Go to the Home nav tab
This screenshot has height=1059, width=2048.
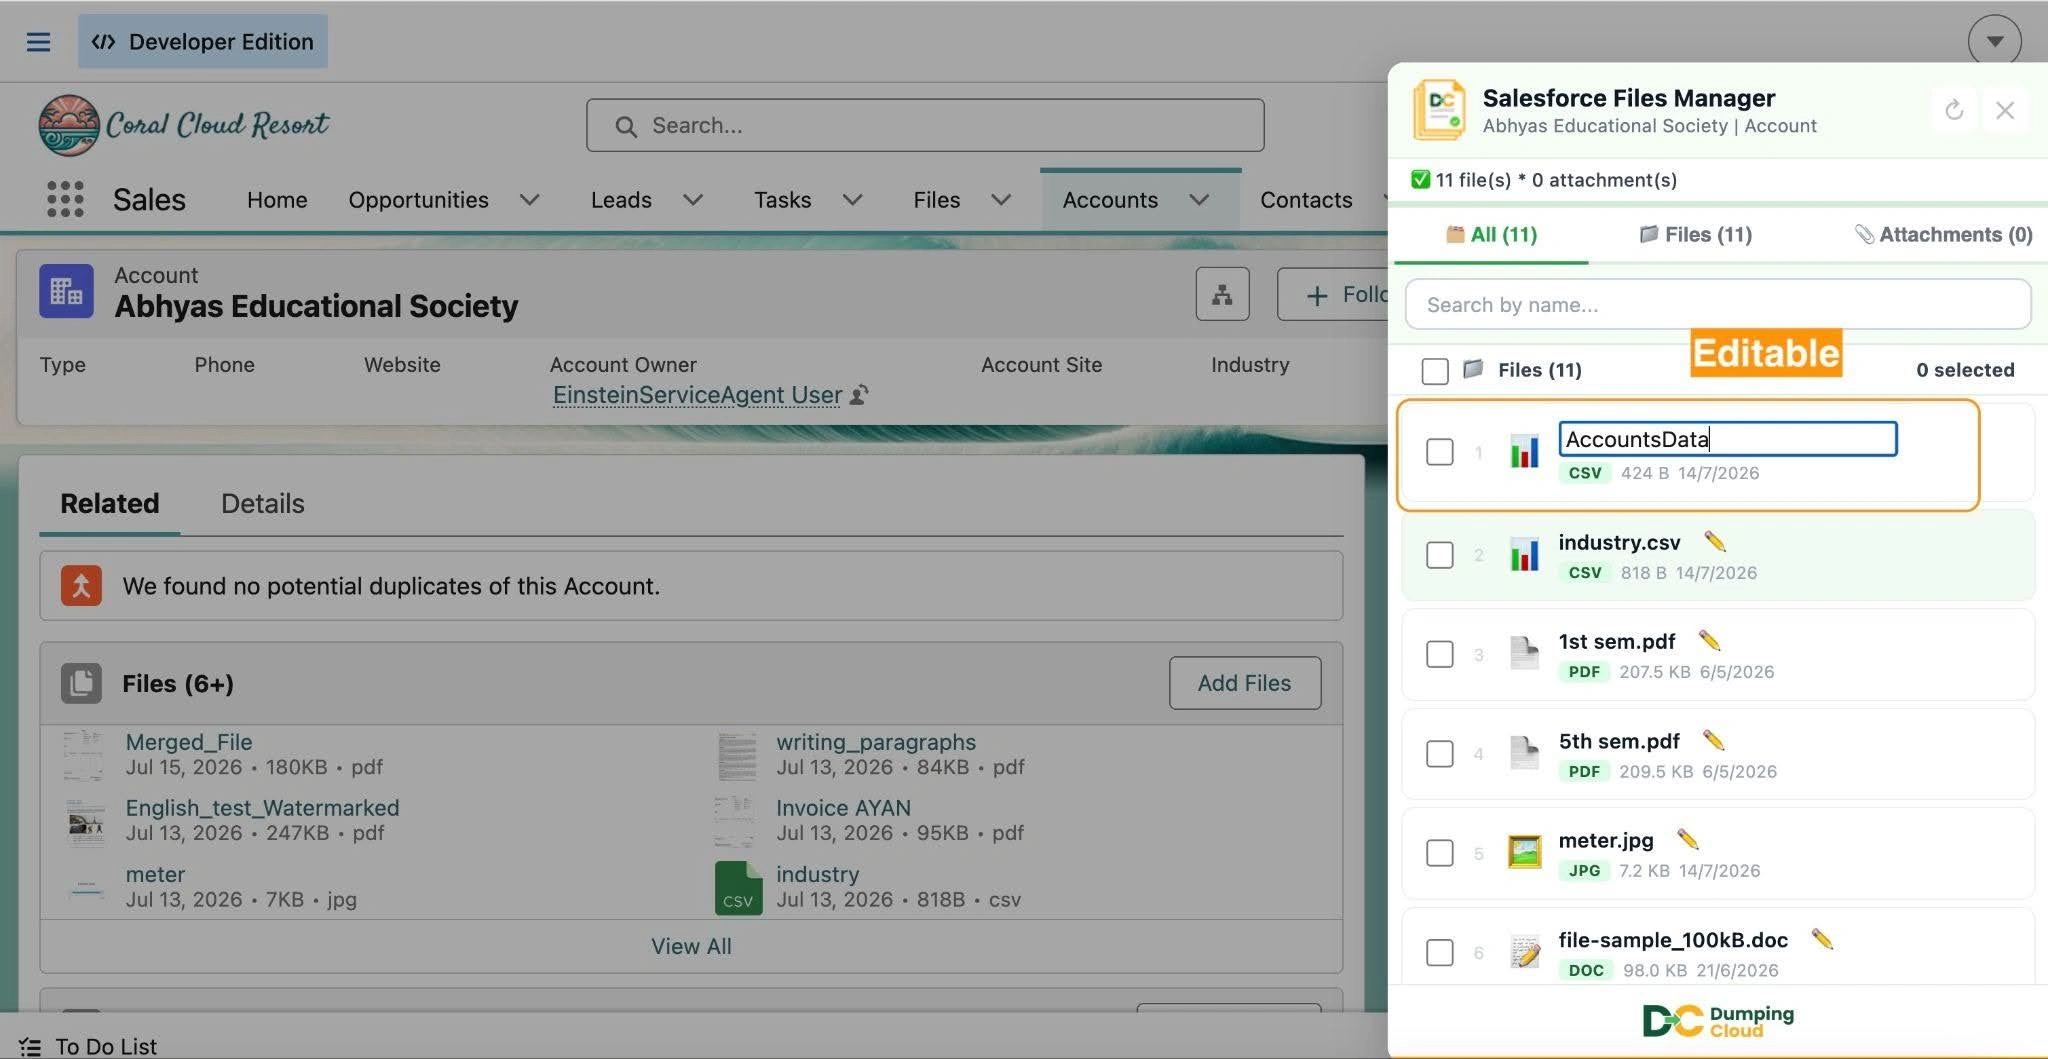pyautogui.click(x=277, y=200)
